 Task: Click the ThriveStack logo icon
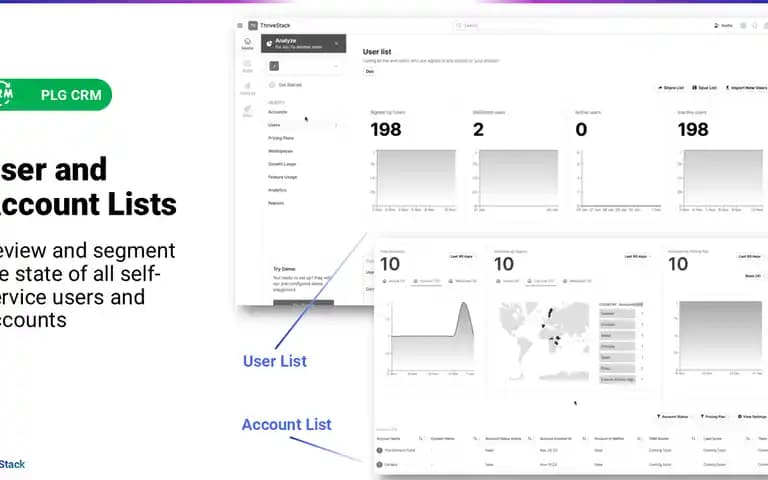pyautogui.click(x=253, y=25)
